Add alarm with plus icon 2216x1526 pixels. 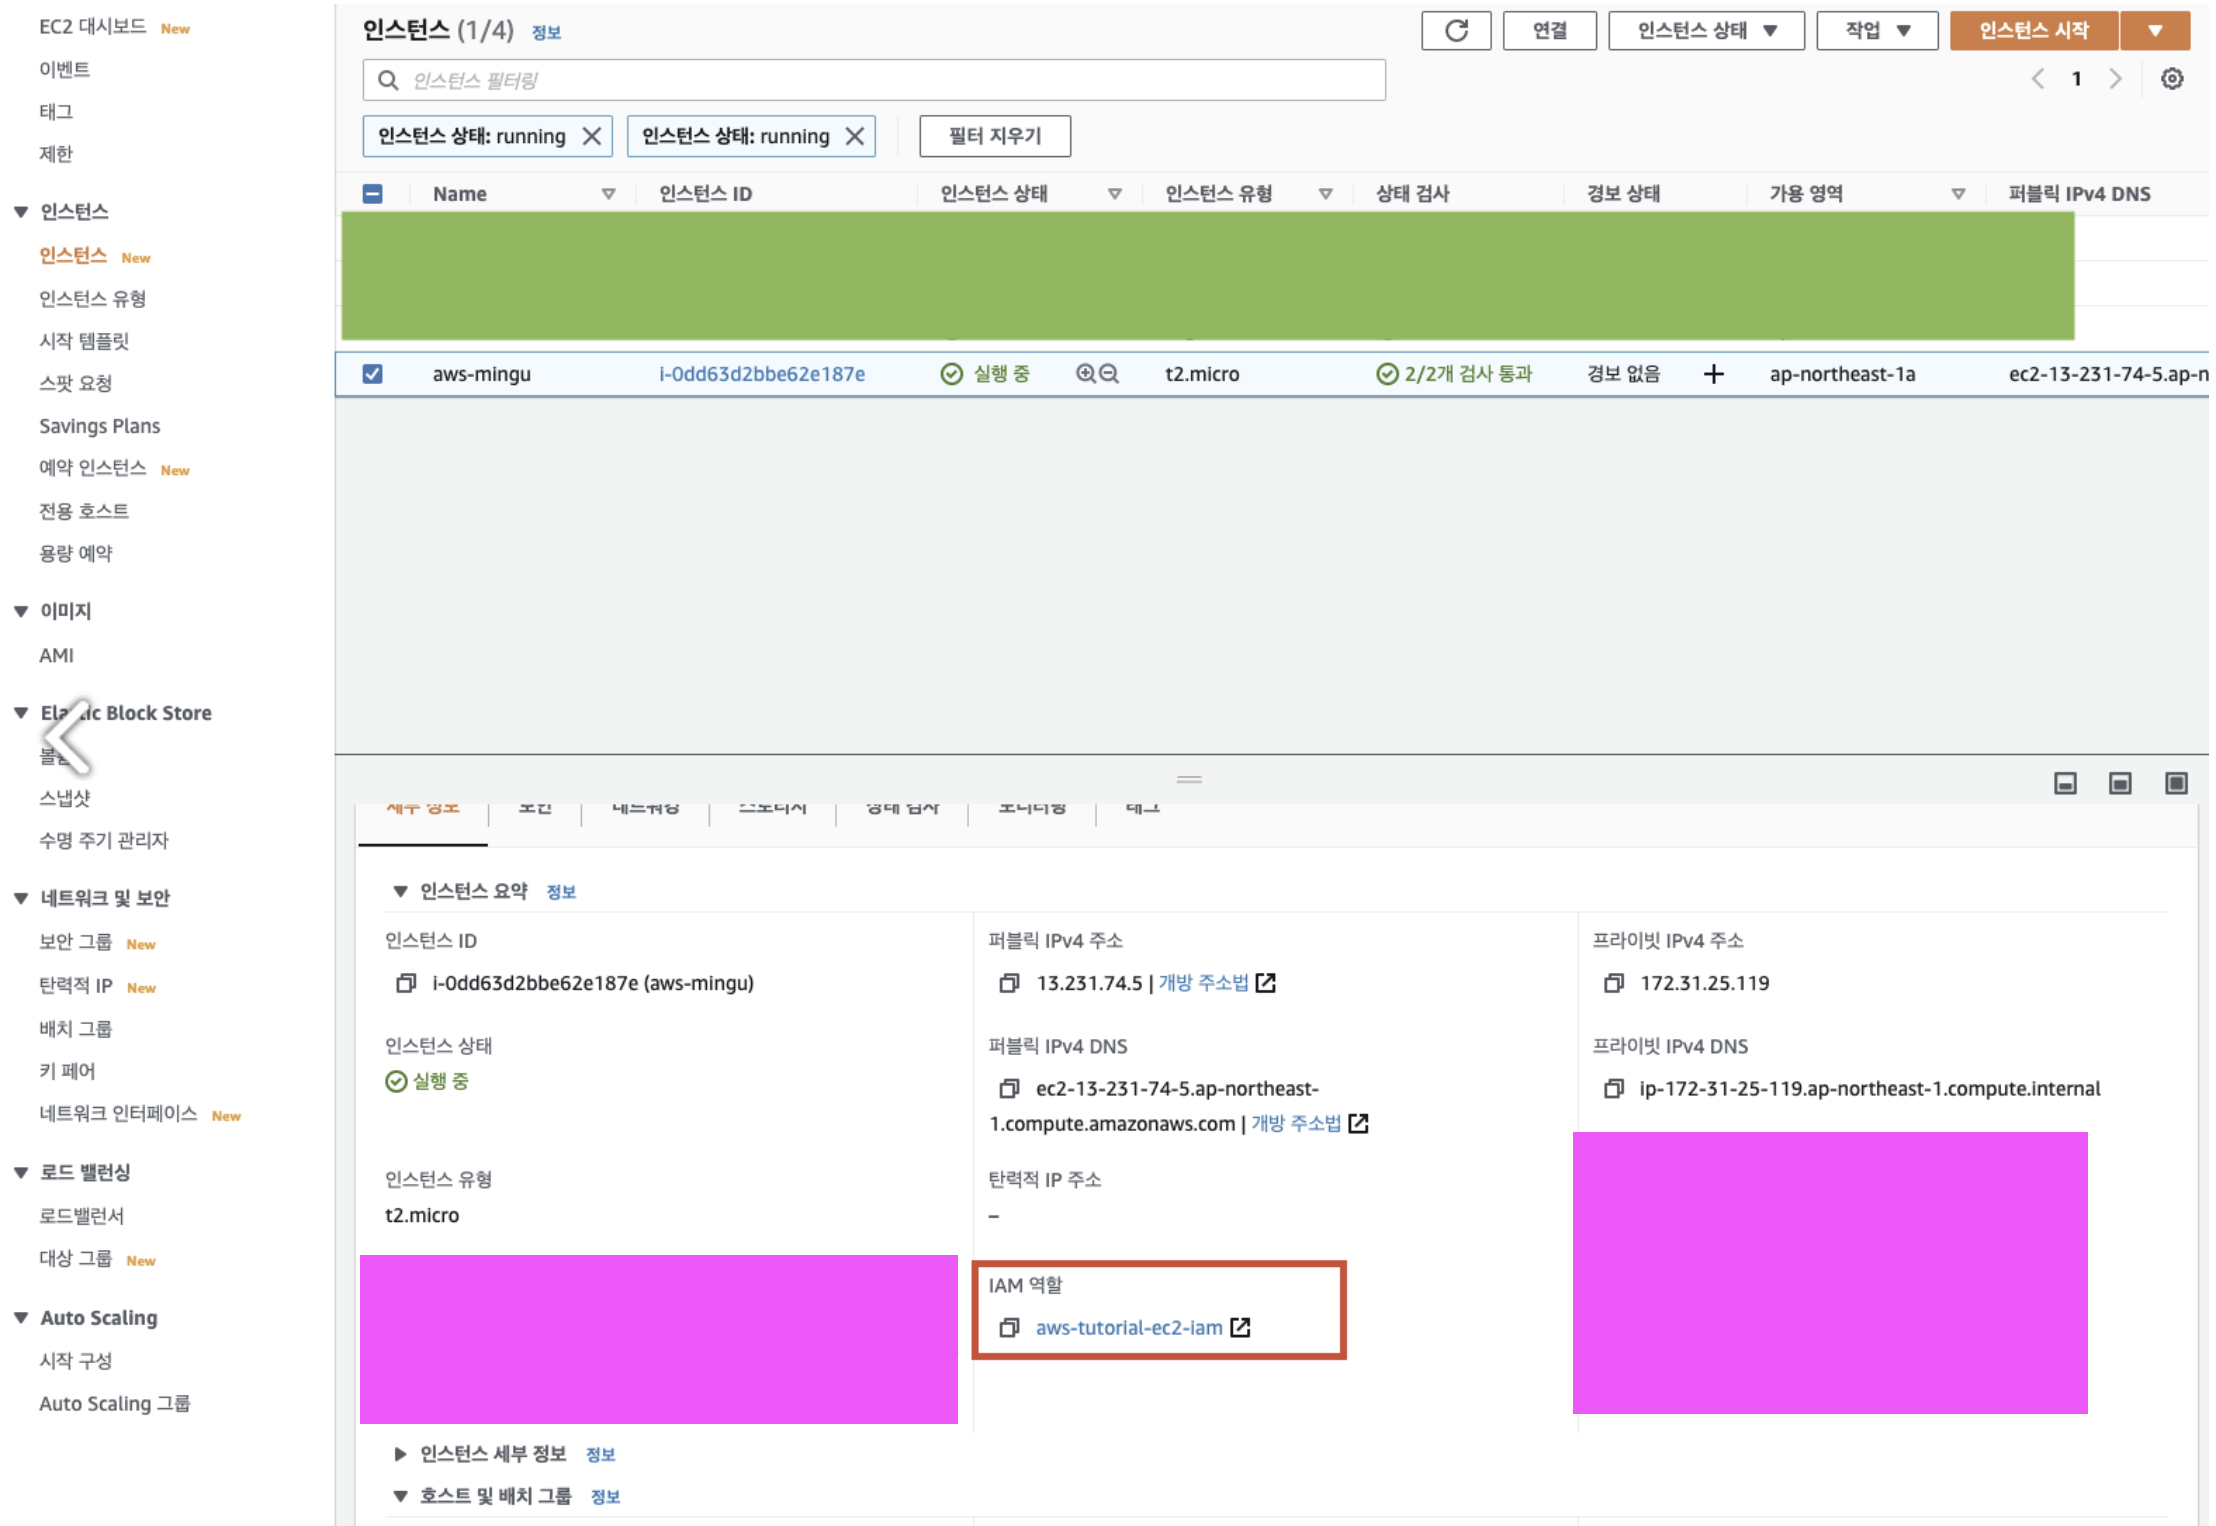click(1713, 374)
